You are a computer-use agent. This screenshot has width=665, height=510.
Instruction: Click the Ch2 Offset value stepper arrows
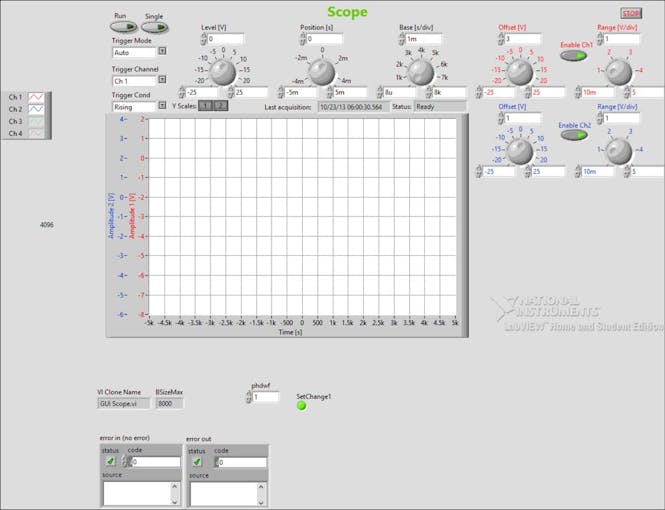click(x=501, y=118)
